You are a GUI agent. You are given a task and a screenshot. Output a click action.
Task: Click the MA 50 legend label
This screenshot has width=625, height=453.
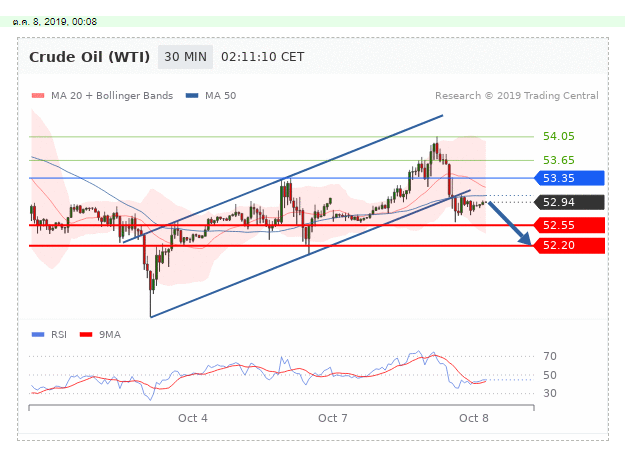[x=220, y=96]
